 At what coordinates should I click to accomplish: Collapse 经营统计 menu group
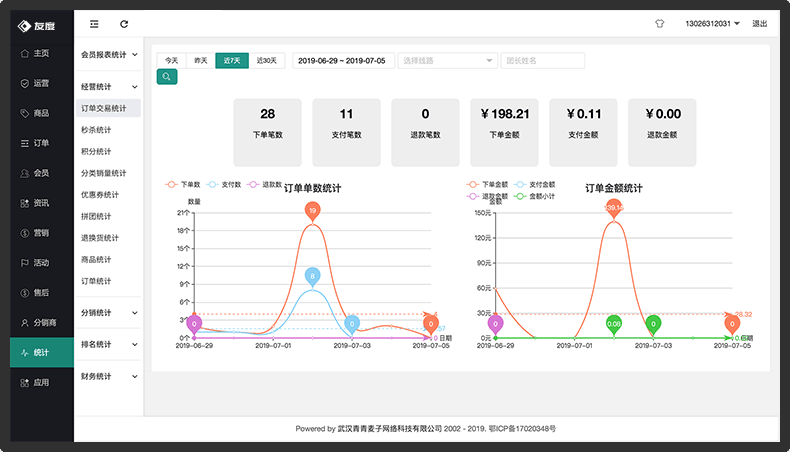[x=108, y=87]
